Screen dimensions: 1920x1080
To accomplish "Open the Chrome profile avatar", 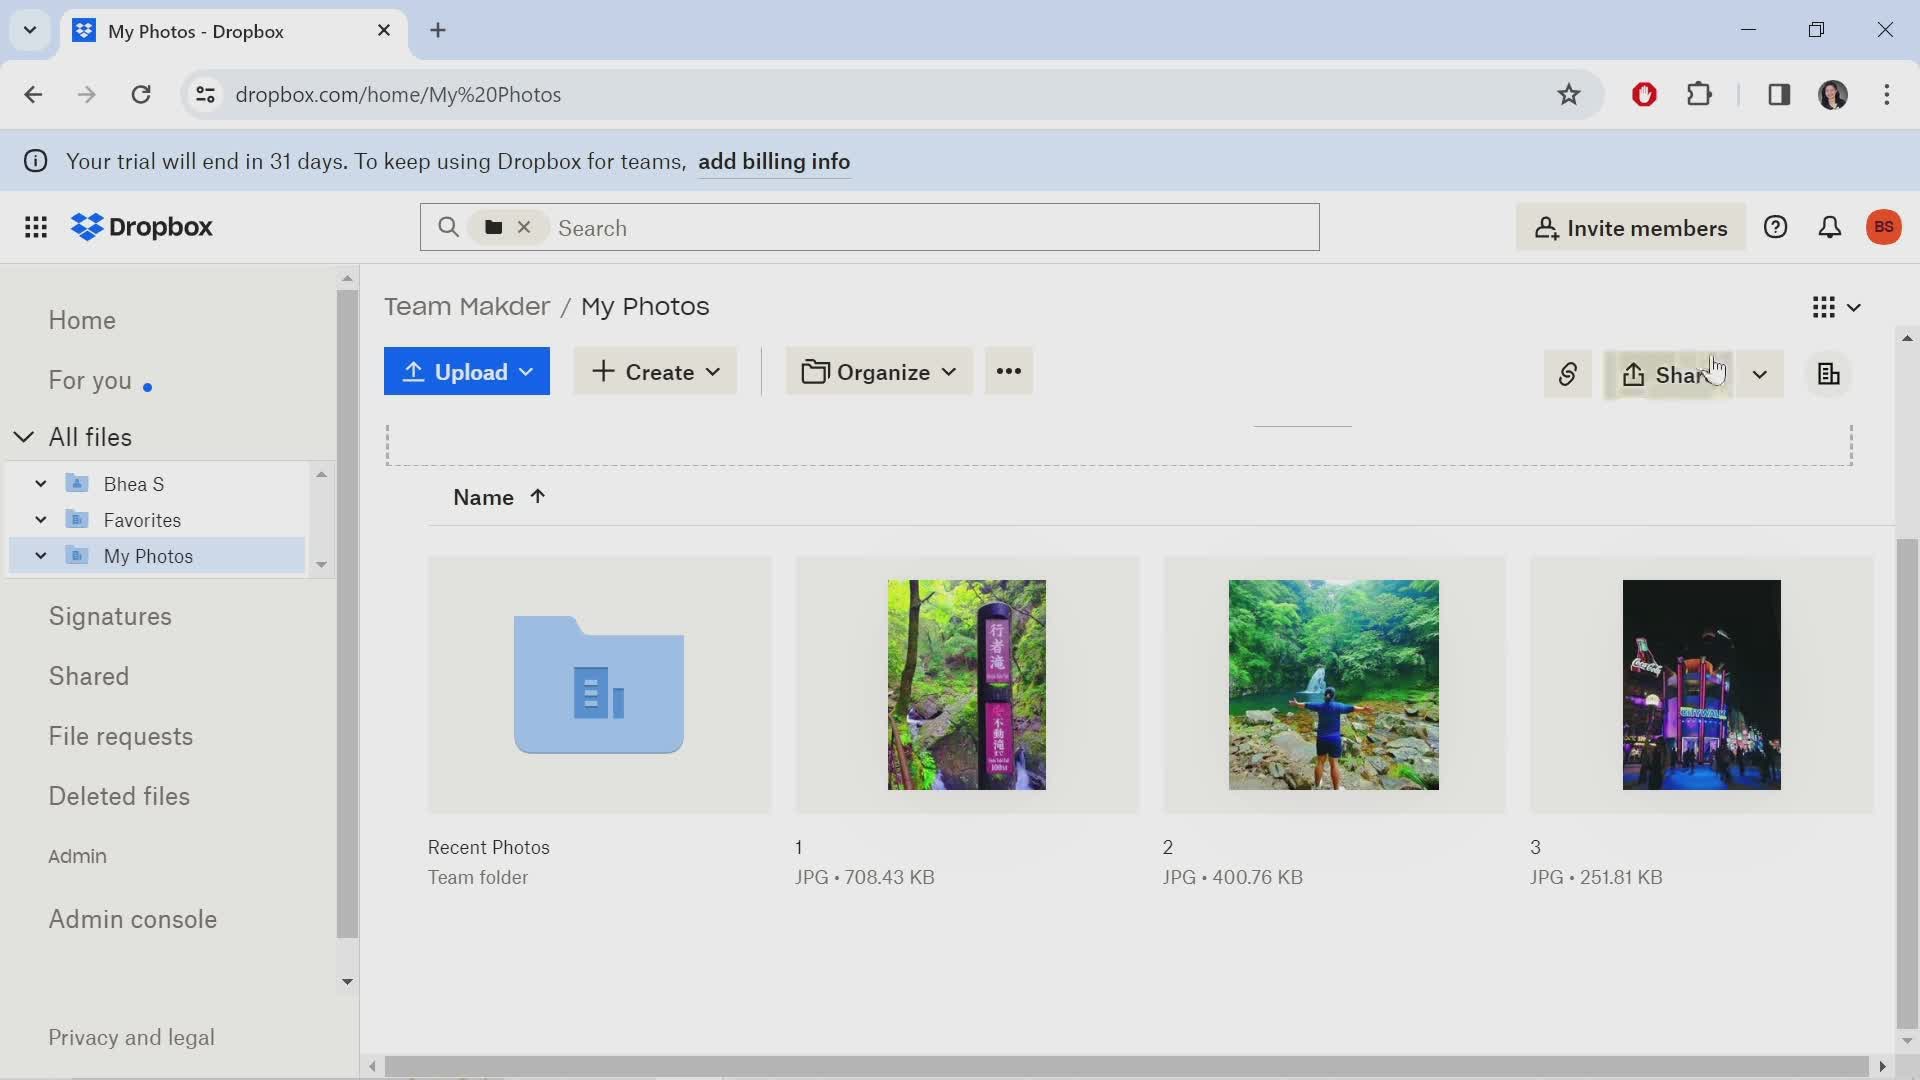I will (1833, 95).
